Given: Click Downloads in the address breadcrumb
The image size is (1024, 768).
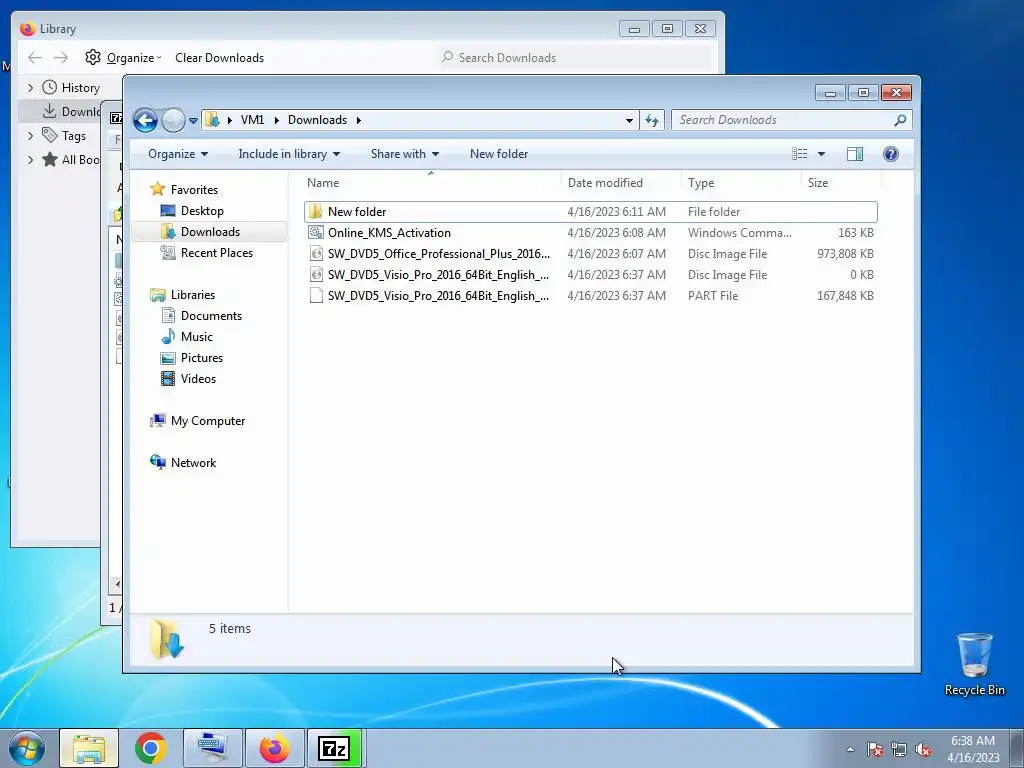Looking at the screenshot, I should click(x=317, y=120).
